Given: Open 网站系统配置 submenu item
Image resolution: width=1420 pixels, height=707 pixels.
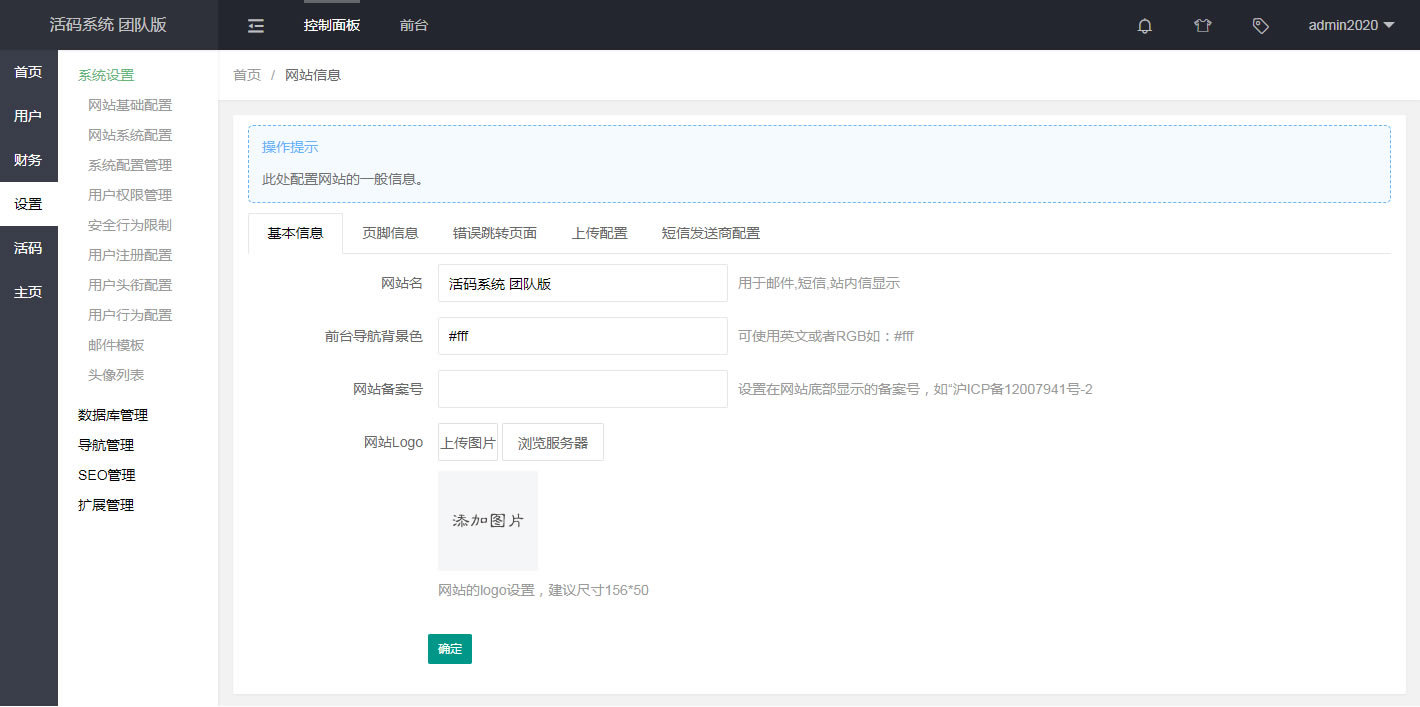Looking at the screenshot, I should click(x=130, y=135).
